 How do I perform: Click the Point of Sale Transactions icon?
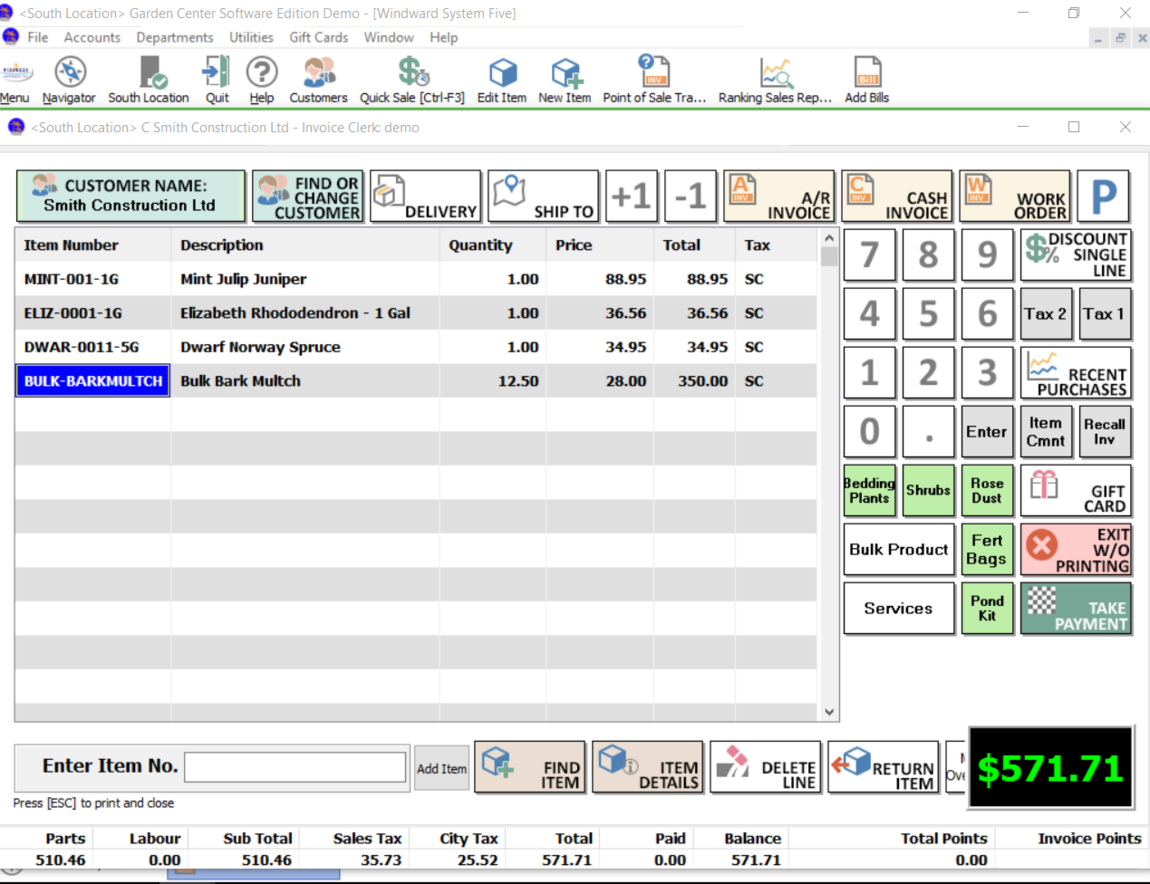tap(654, 79)
